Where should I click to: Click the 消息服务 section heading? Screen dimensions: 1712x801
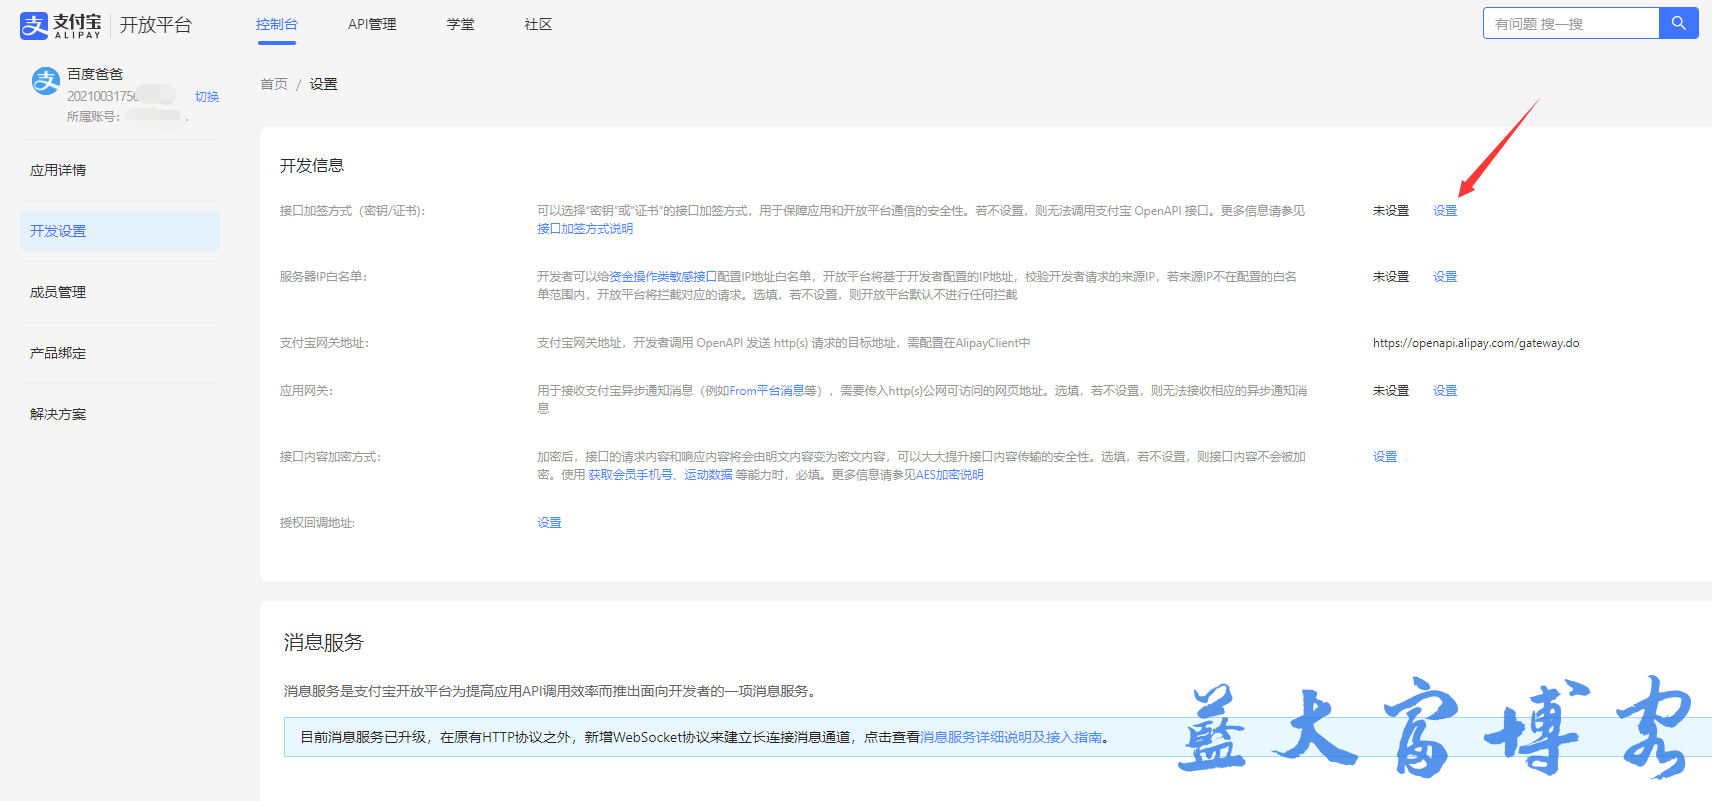click(x=324, y=642)
